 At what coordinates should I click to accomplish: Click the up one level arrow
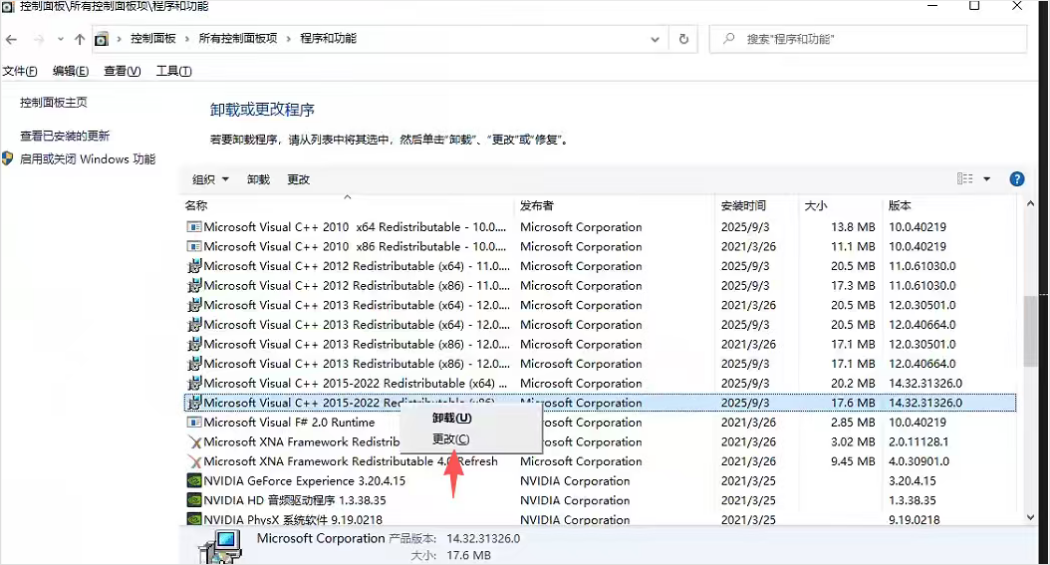(80, 39)
